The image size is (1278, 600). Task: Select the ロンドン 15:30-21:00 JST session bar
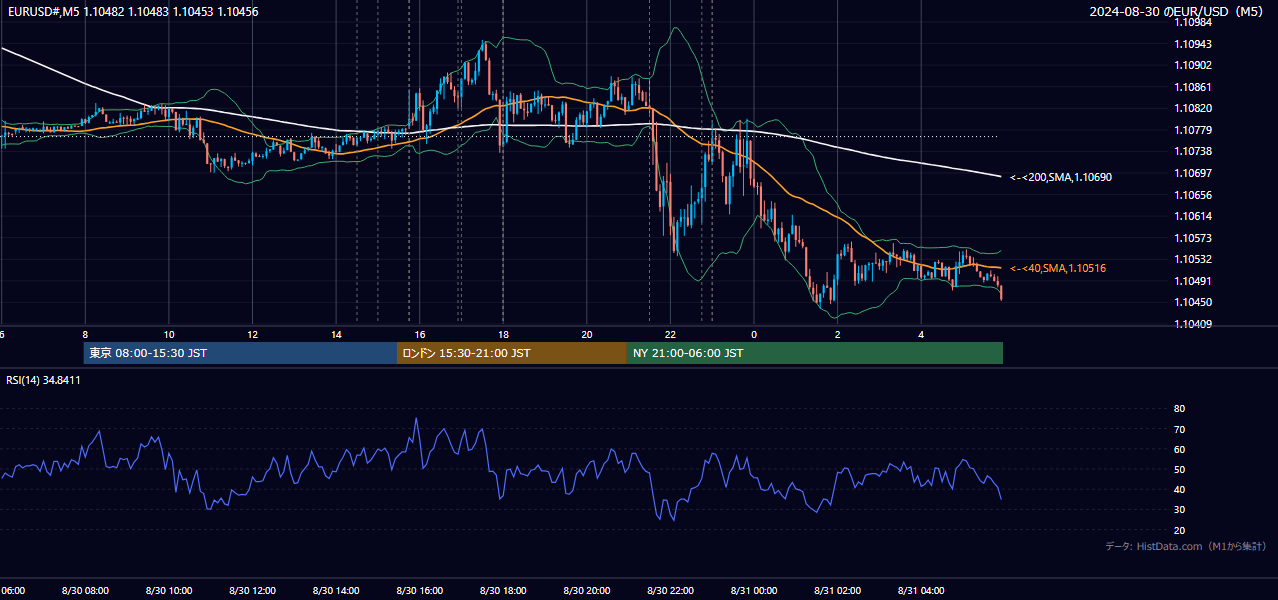[512, 353]
